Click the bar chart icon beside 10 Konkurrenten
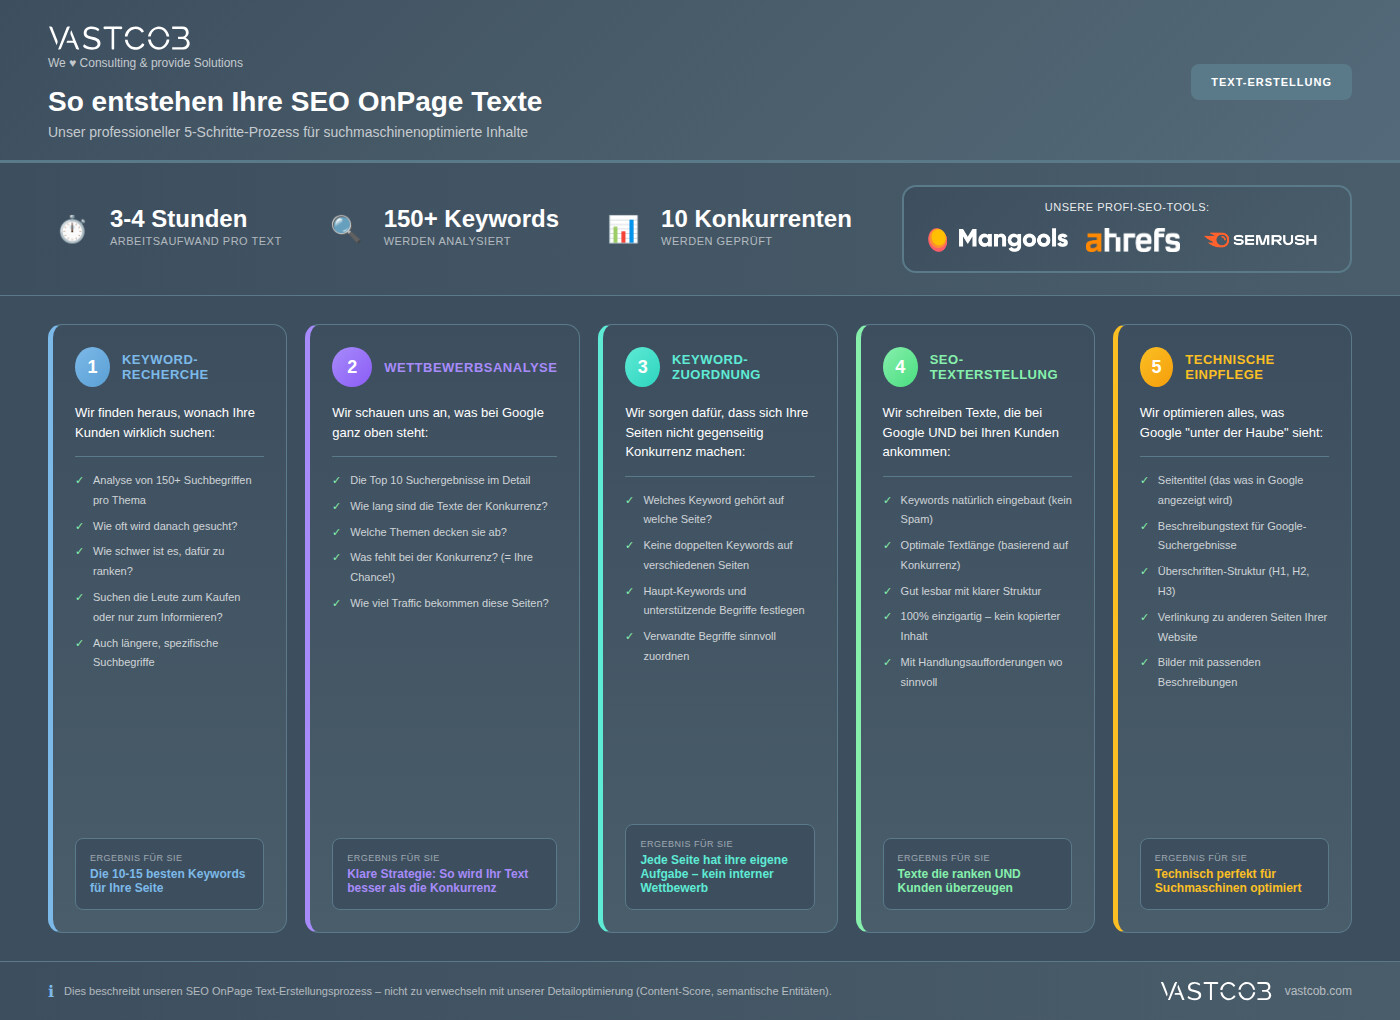Screen dimensions: 1400x1020 pos(623,229)
